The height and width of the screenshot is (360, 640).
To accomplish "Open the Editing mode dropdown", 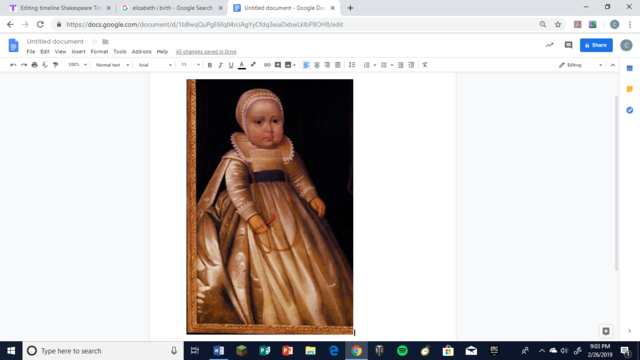I will 580,65.
